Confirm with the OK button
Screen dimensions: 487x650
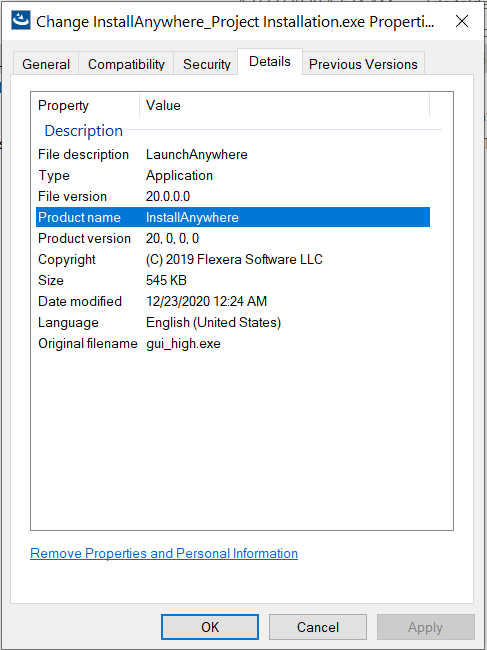tap(210, 627)
